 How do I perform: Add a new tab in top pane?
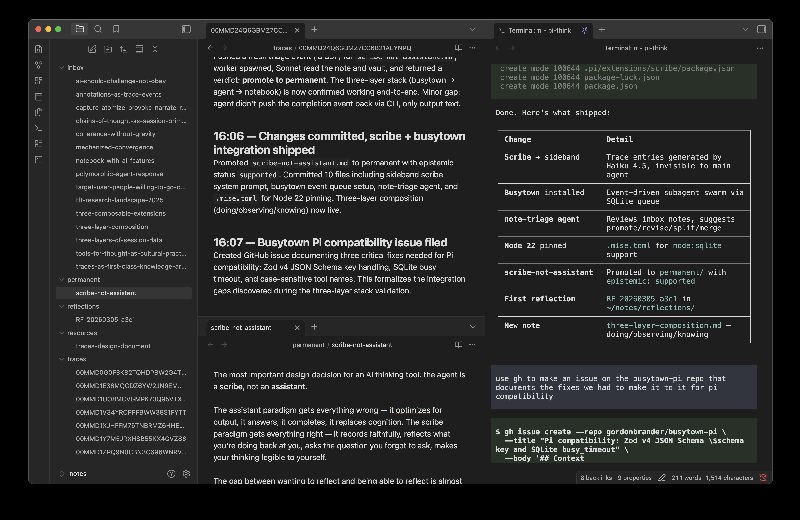click(314, 30)
